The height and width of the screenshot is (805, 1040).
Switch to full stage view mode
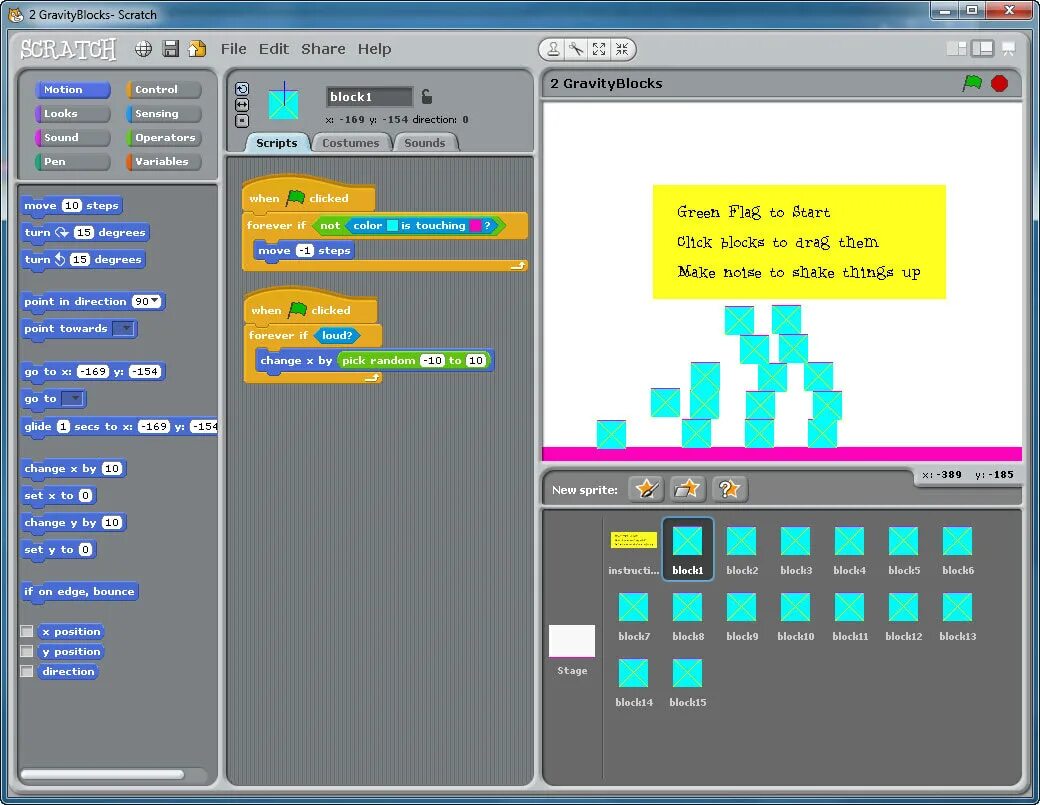(982, 48)
